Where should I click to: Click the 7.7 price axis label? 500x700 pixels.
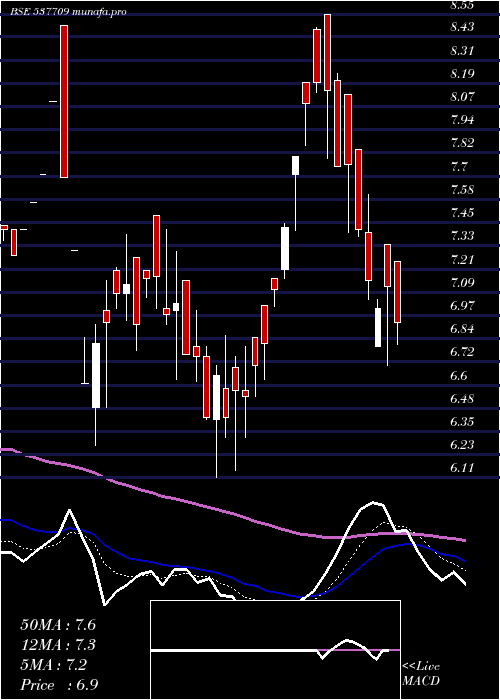(x=459, y=167)
